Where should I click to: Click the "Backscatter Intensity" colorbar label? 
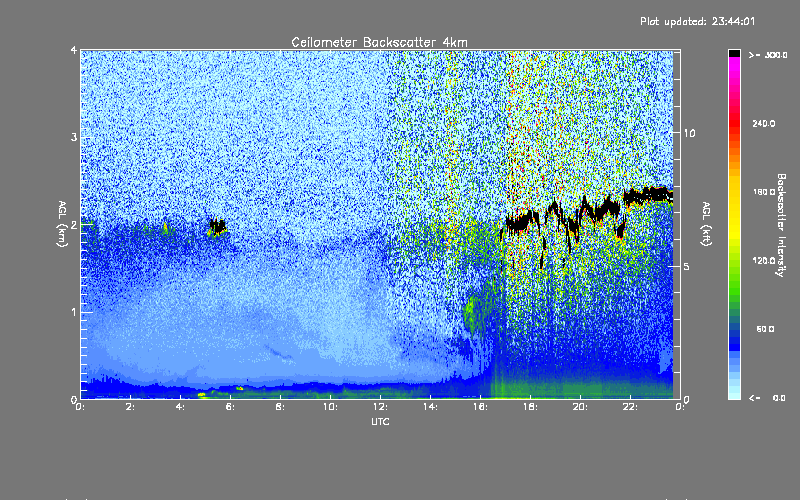(x=781, y=225)
